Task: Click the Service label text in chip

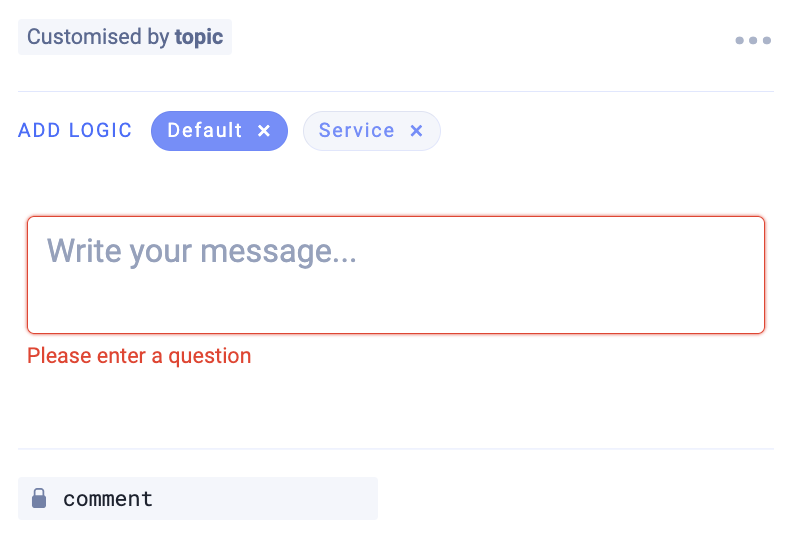Action: [356, 131]
